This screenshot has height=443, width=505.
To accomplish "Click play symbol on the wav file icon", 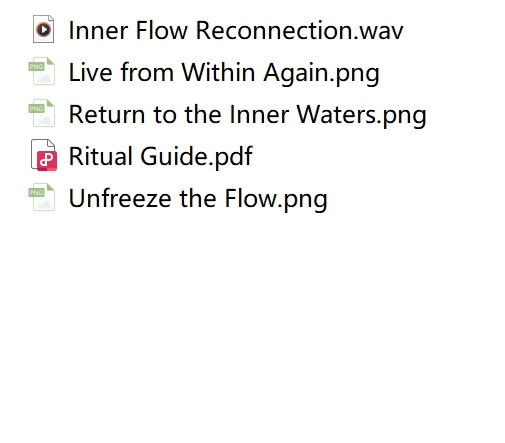I will (x=44, y=30).
